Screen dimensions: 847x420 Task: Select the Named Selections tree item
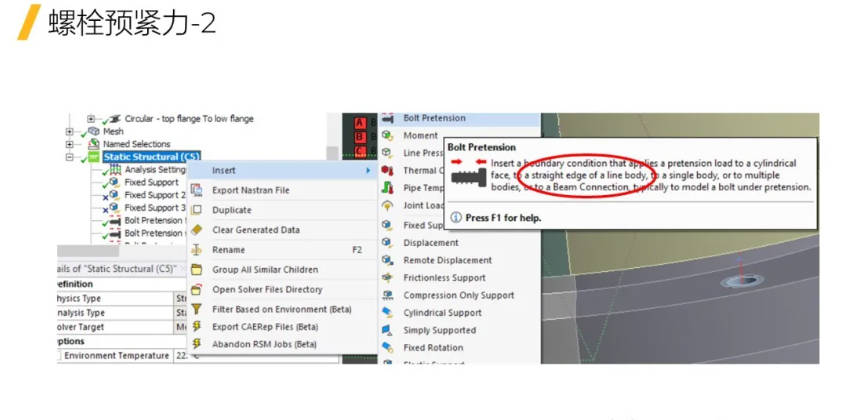coord(137,144)
